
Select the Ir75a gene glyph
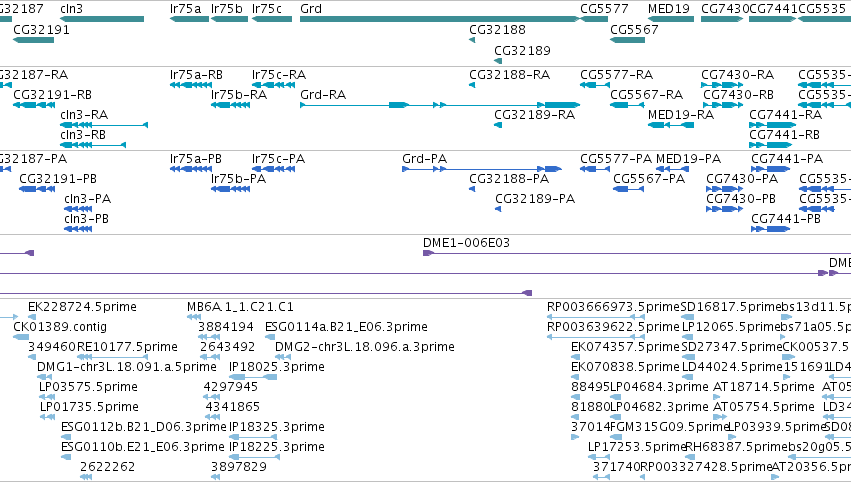pos(189,19)
